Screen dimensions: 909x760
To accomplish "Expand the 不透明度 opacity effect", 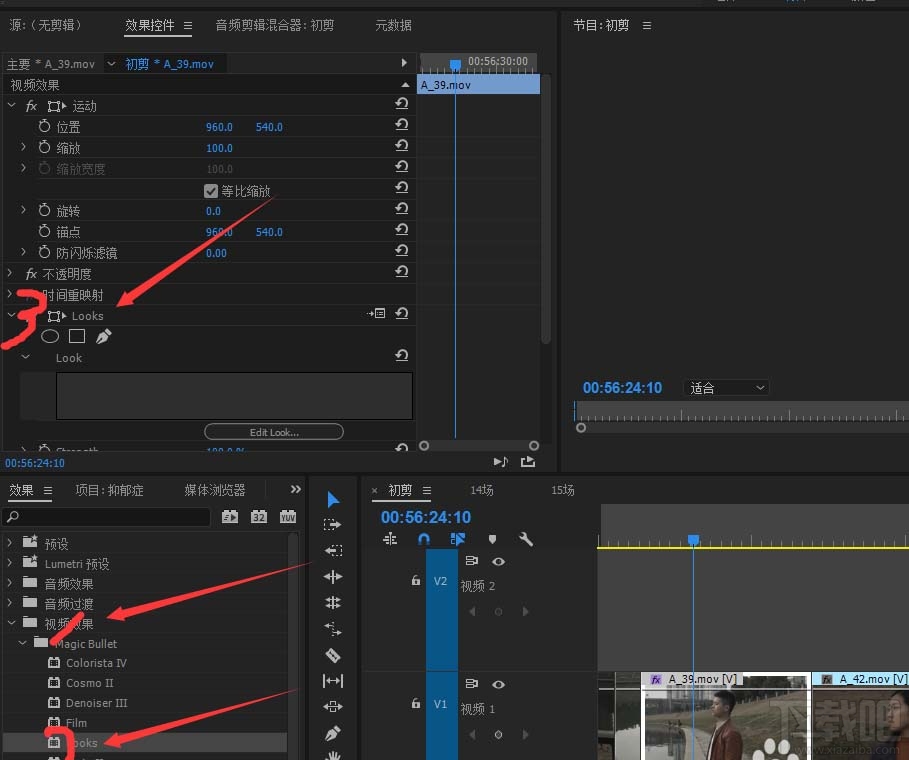I will click(x=11, y=274).
